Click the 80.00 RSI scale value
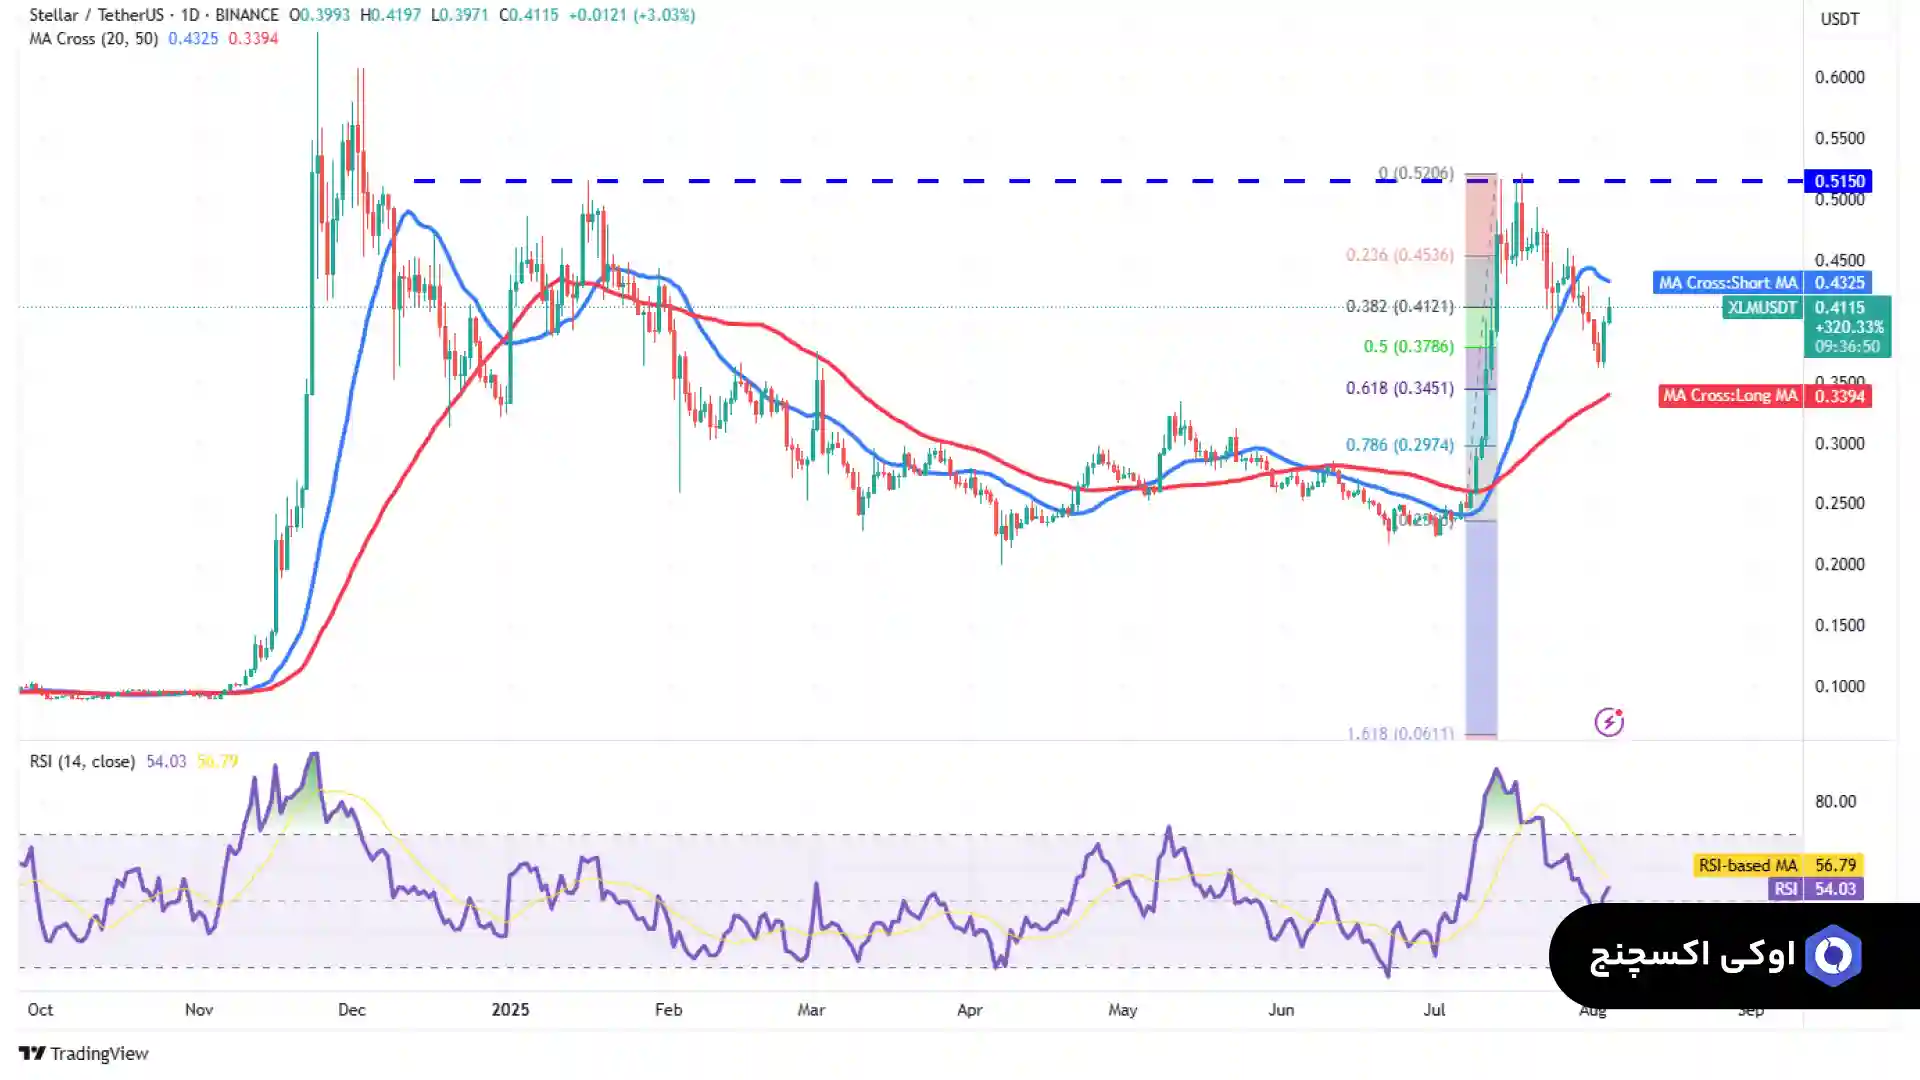Viewport: 1920px width, 1080px height. pos(1835,801)
